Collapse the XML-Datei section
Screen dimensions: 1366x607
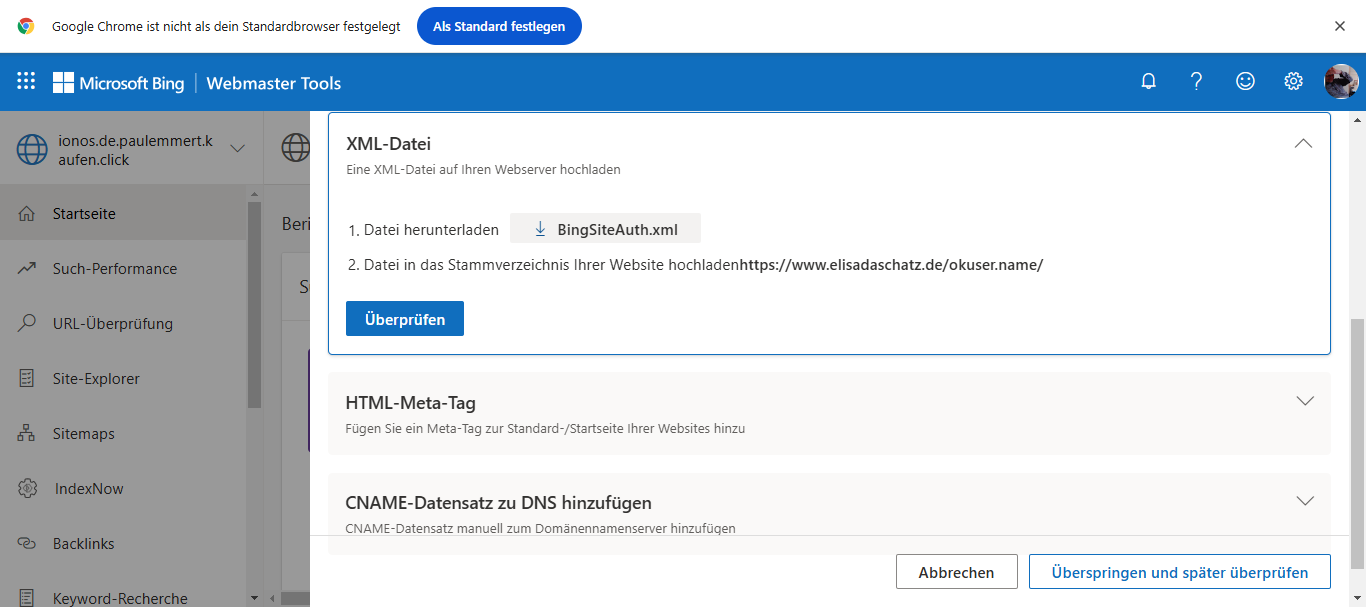click(x=1303, y=144)
